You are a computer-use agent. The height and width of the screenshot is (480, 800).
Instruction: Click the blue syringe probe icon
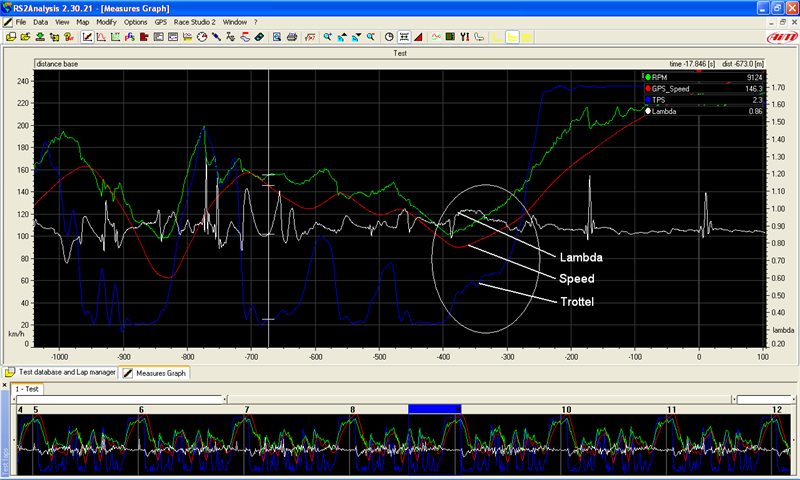coord(216,37)
